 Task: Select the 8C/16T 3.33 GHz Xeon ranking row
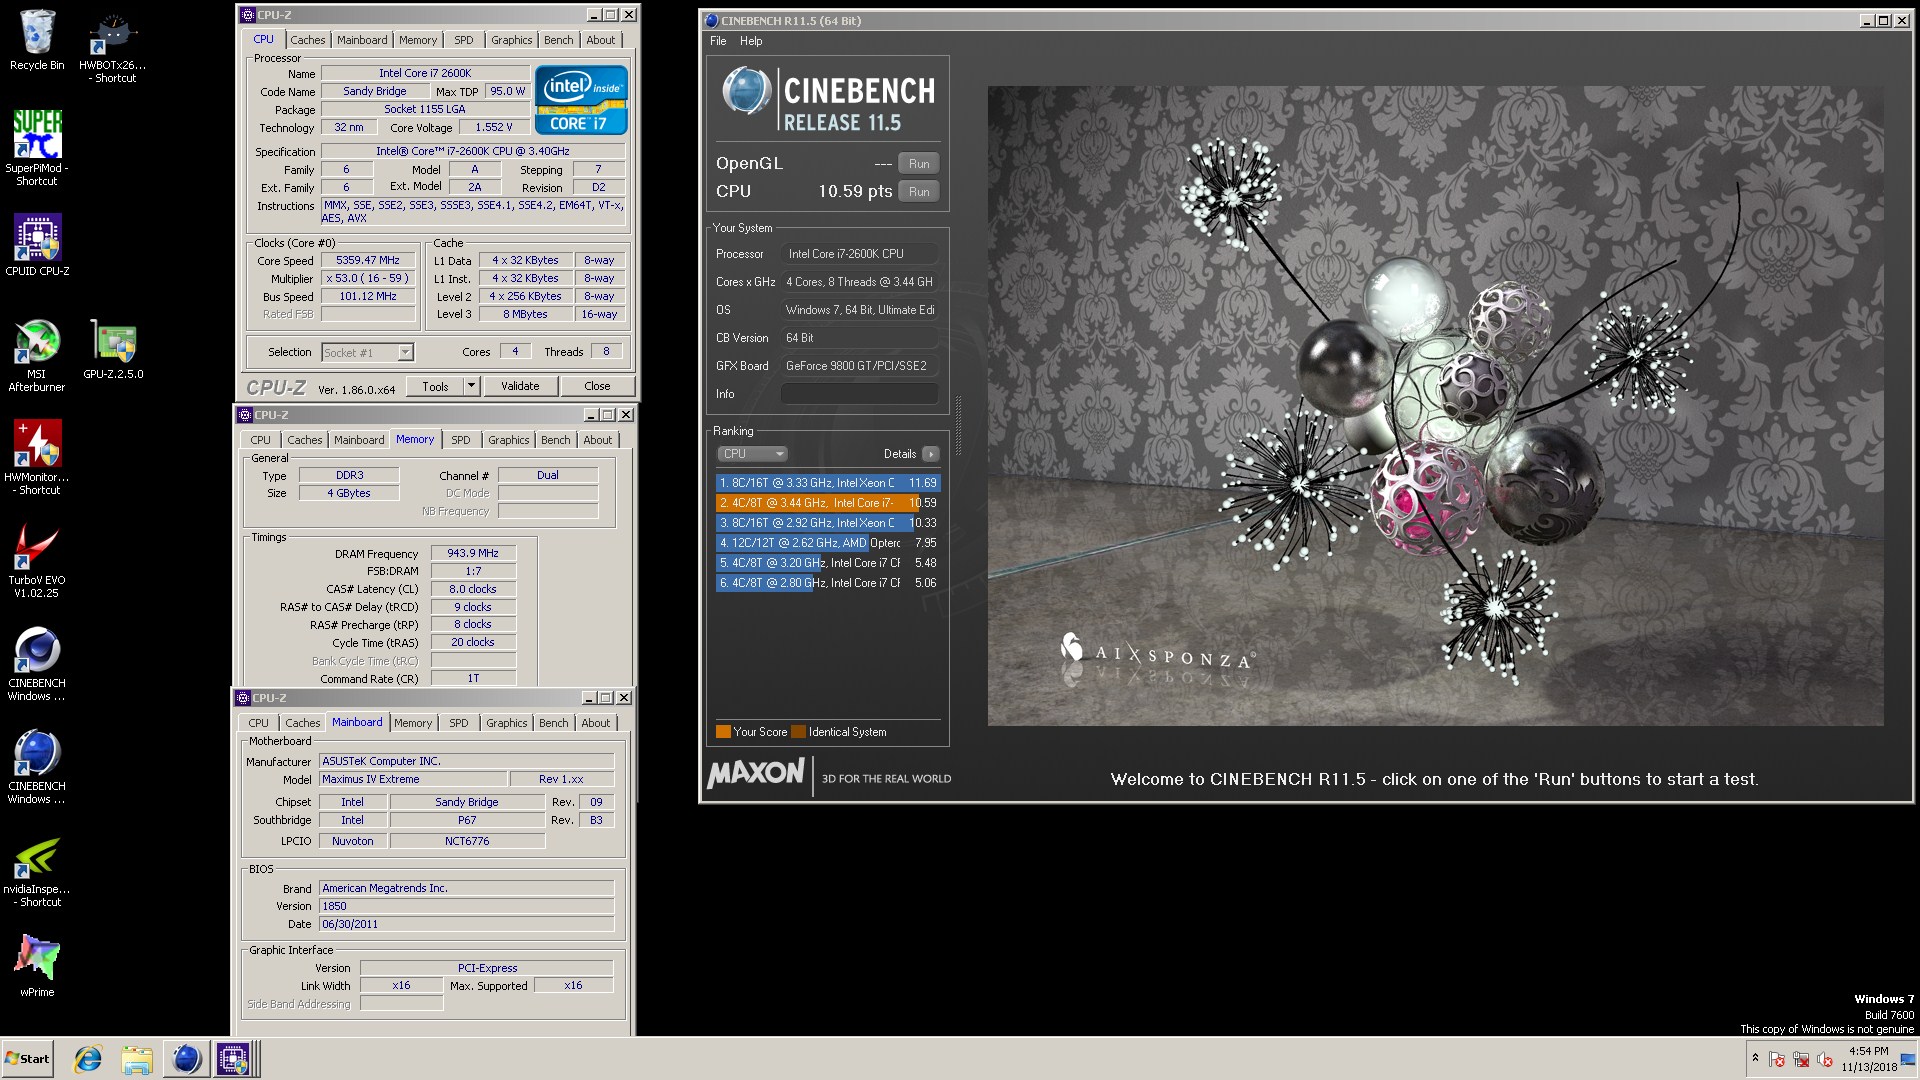(x=828, y=483)
